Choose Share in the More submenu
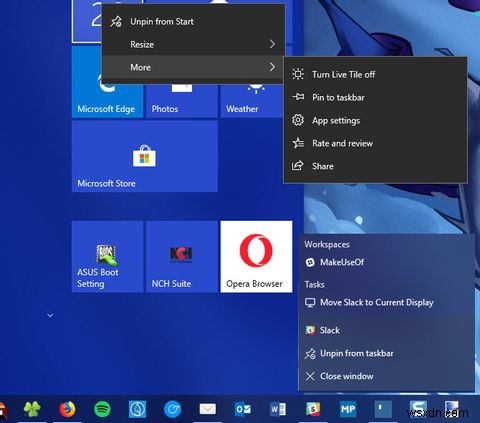Screen dimensions: 480x423 click(375, 166)
